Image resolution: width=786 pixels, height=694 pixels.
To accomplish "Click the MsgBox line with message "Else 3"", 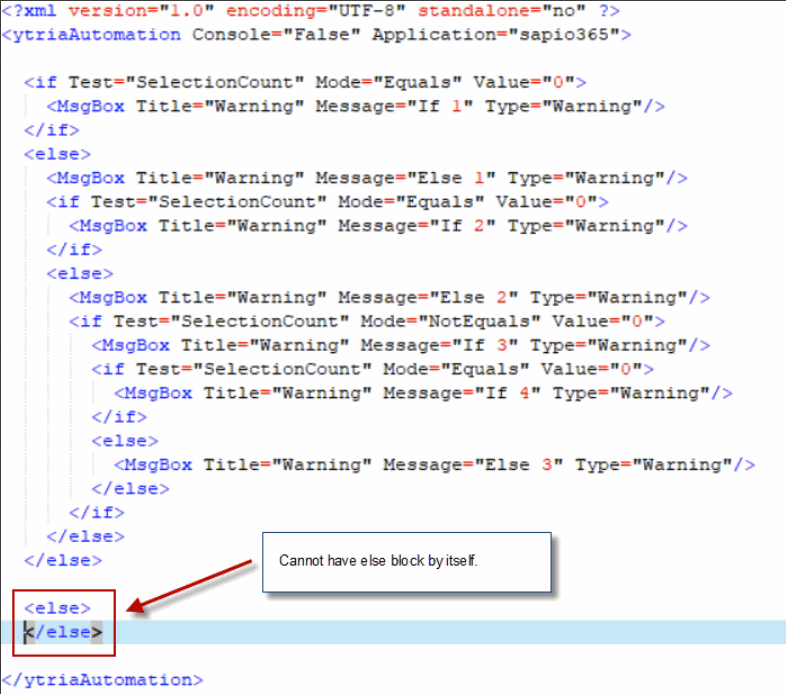I will [434, 465].
